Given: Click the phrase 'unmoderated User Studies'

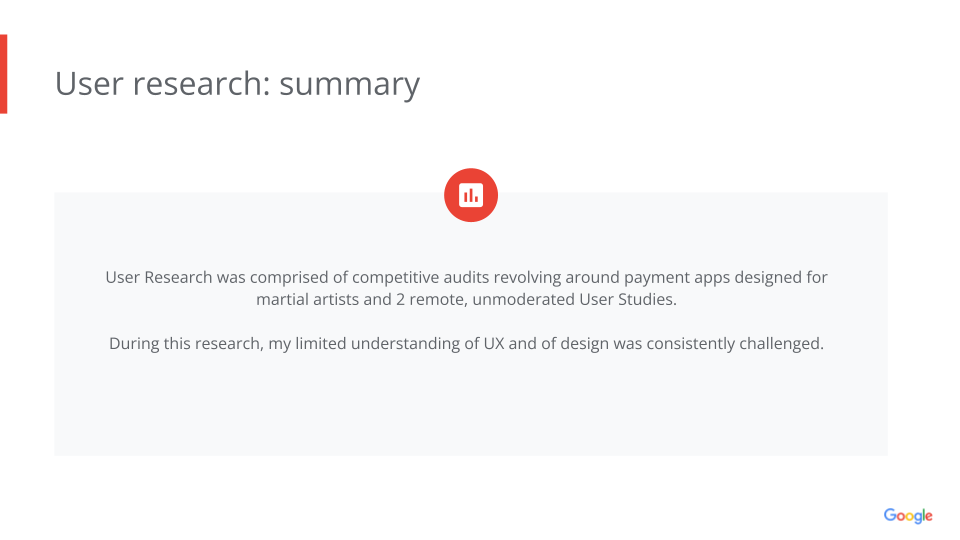Looking at the screenshot, I should (x=572, y=299).
